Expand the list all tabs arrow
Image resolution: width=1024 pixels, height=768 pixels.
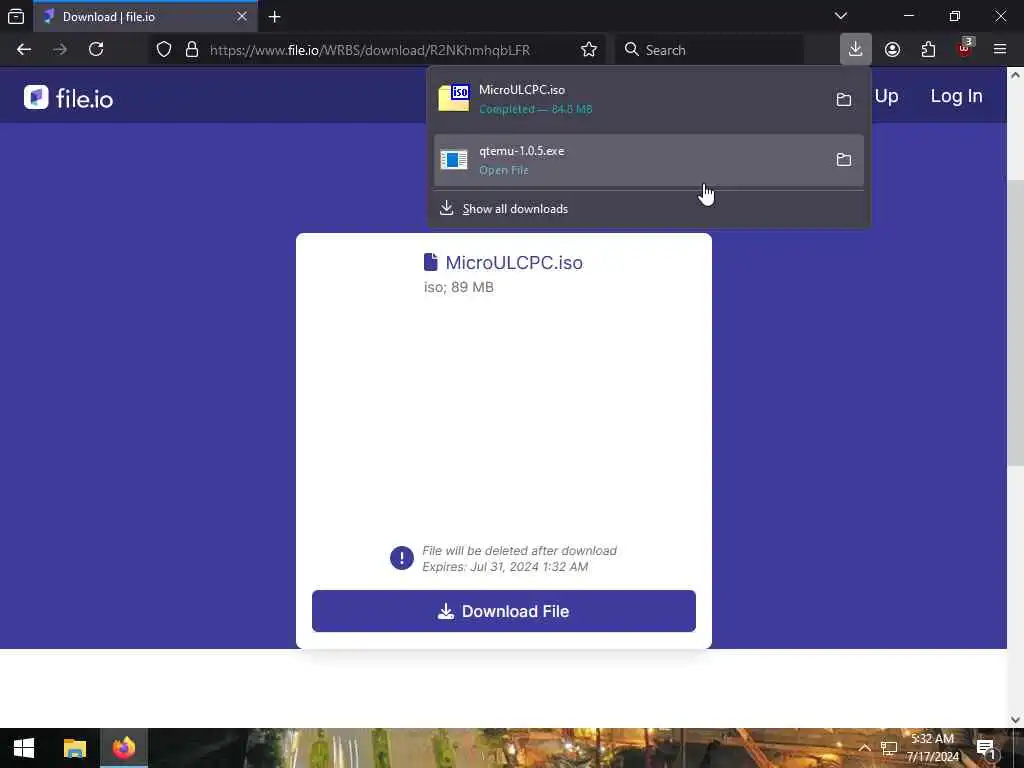coord(841,16)
